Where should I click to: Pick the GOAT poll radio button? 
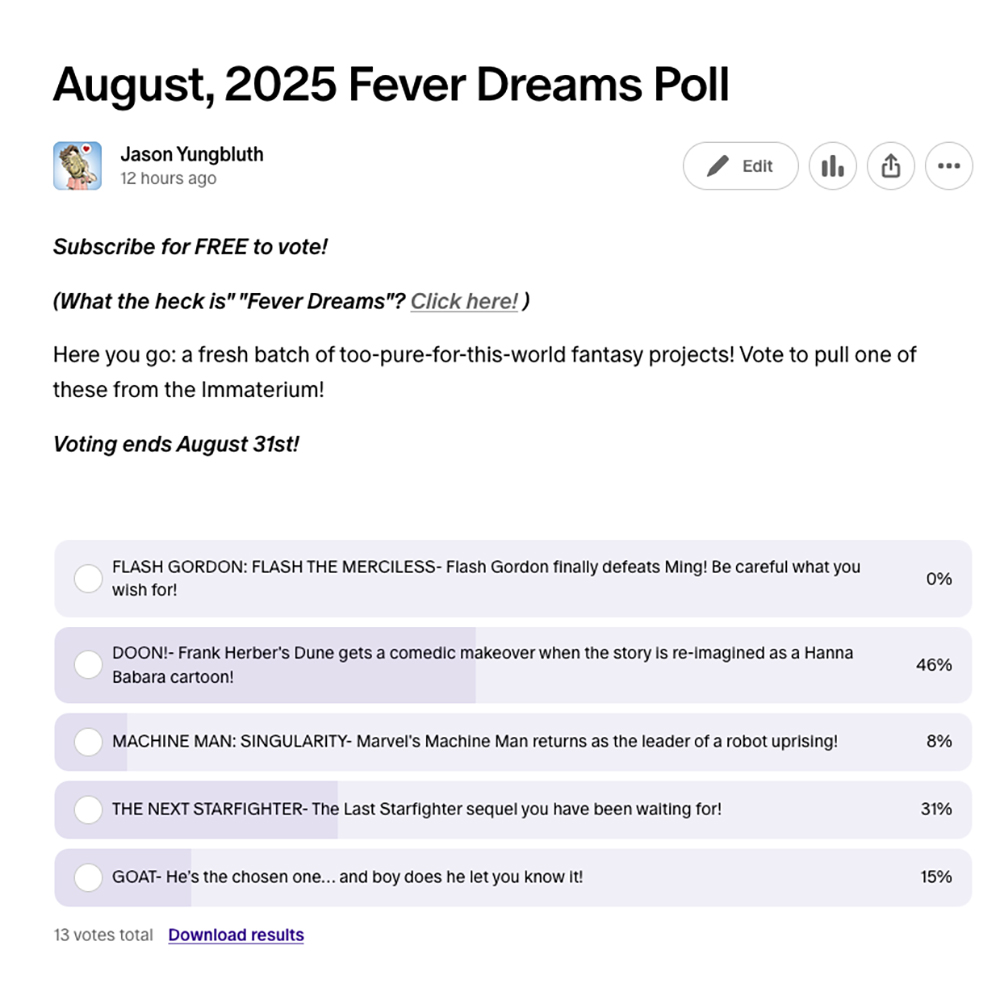(88, 877)
